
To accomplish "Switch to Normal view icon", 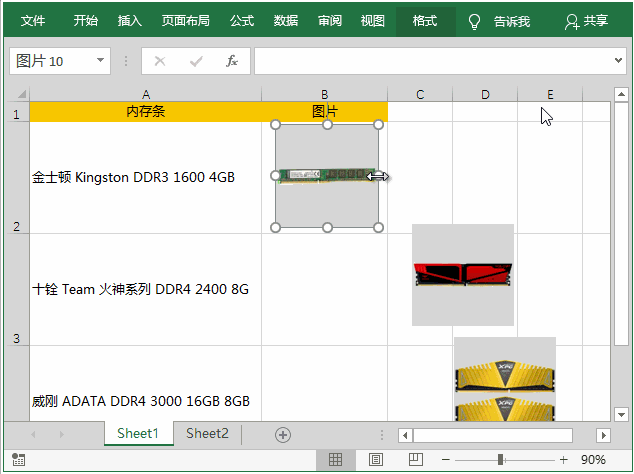I will point(335,460).
